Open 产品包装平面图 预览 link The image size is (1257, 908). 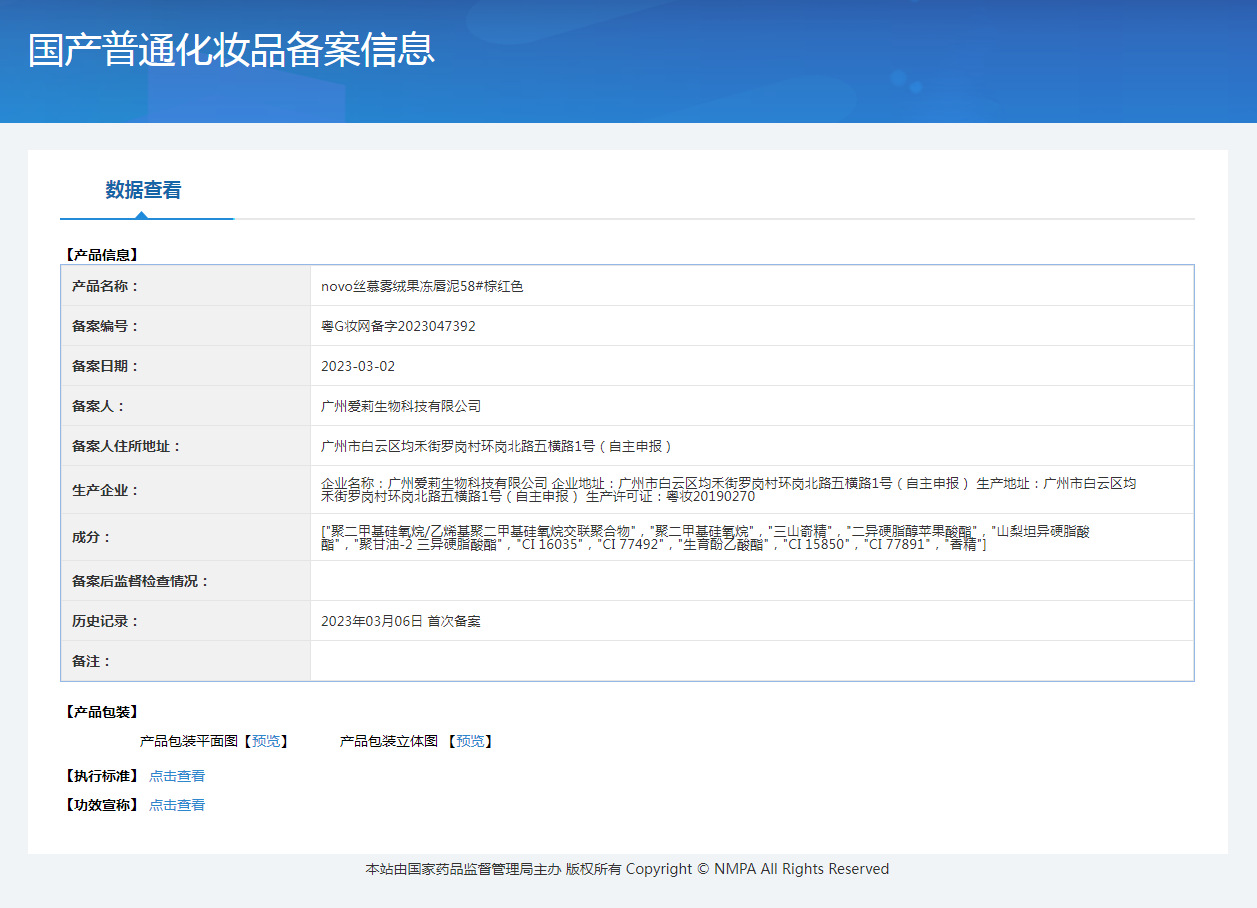click(267, 741)
